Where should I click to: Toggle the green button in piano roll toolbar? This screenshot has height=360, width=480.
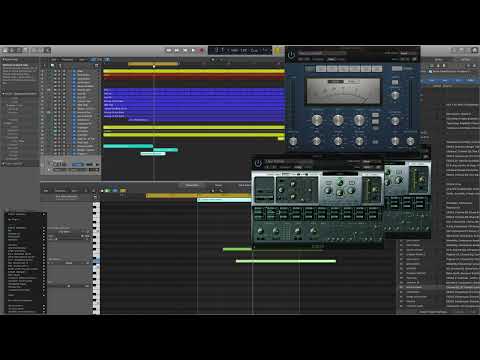pos(107,190)
